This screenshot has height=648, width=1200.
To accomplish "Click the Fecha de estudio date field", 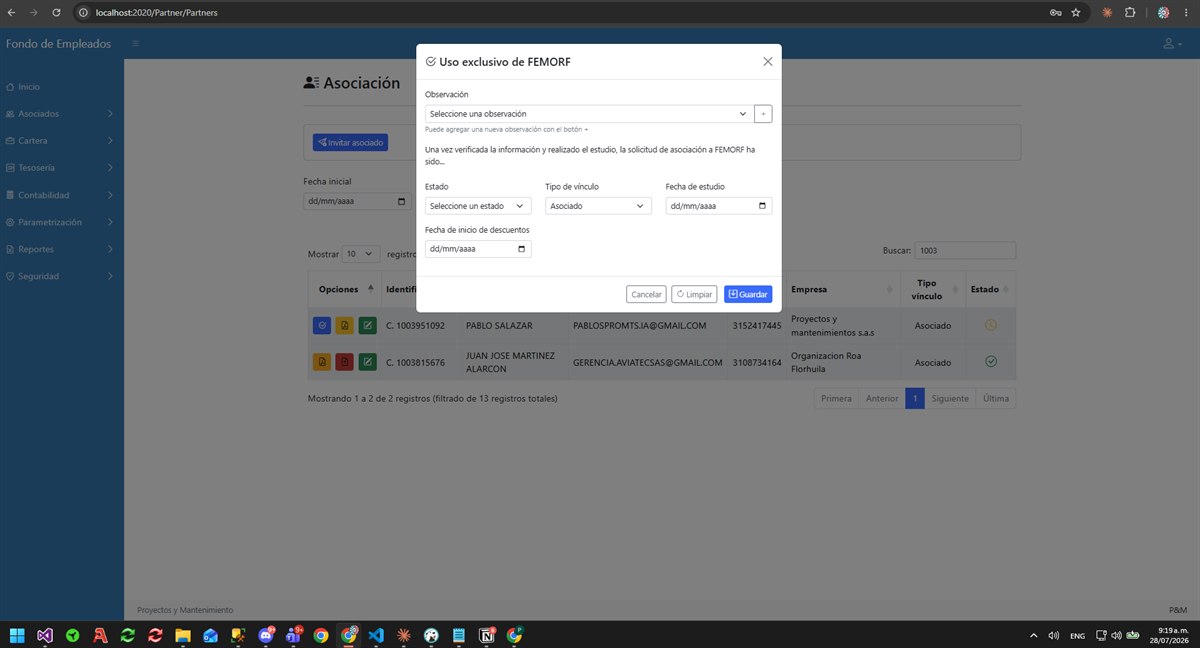I will (718, 206).
